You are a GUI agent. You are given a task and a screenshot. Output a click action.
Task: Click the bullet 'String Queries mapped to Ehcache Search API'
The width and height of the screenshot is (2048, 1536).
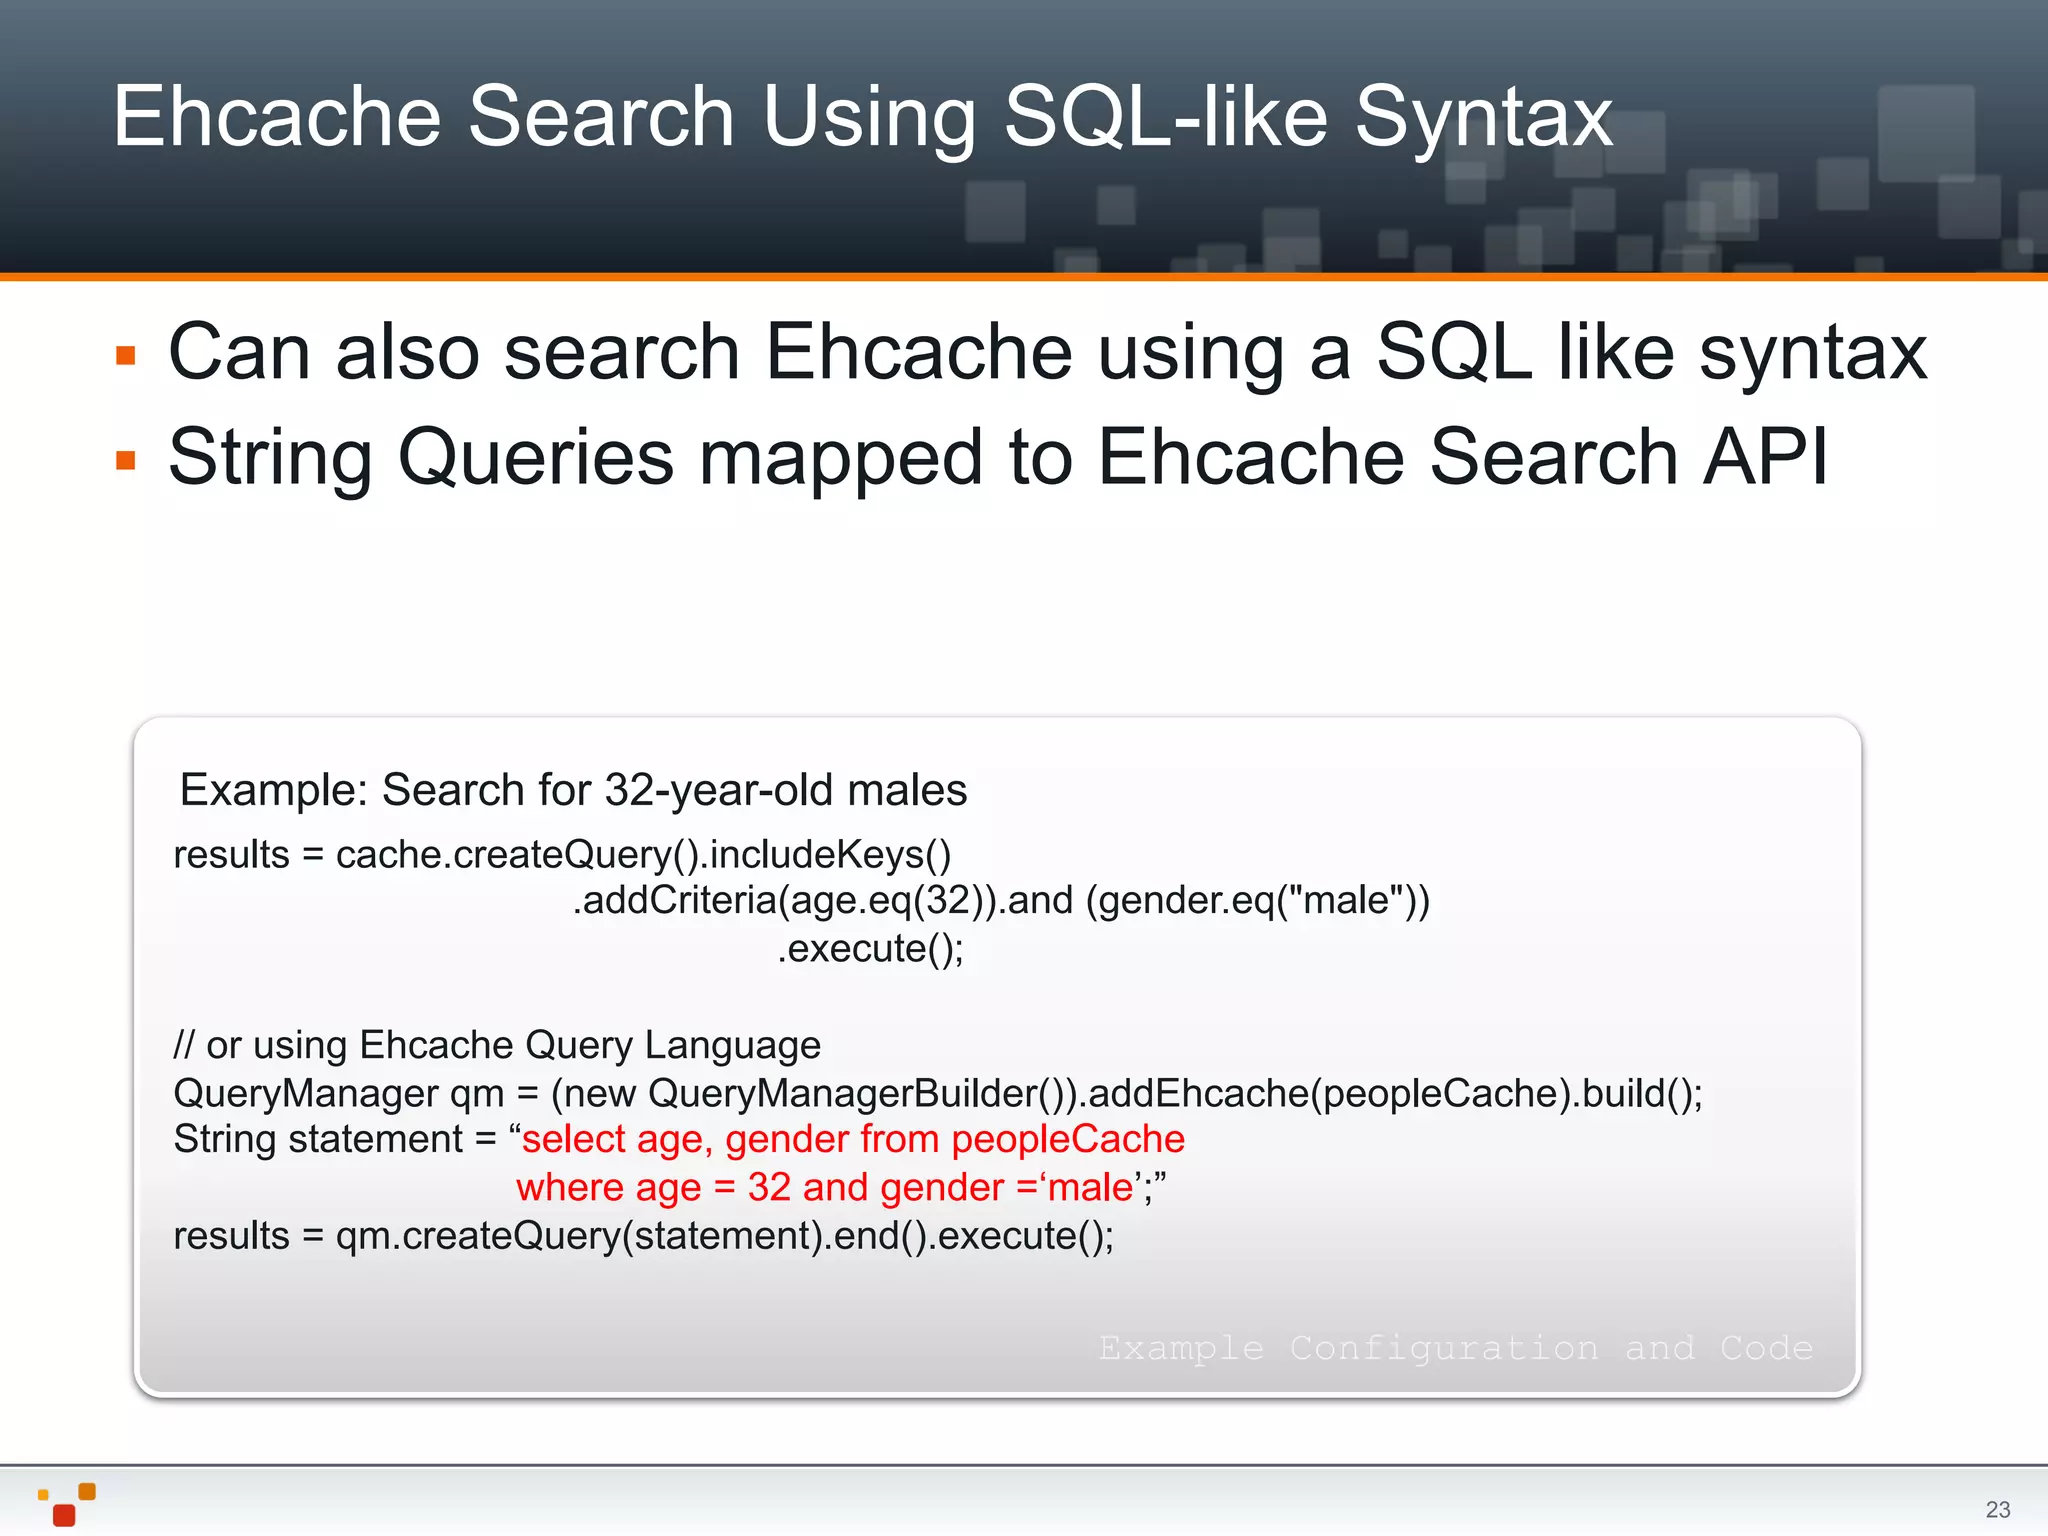998,457
